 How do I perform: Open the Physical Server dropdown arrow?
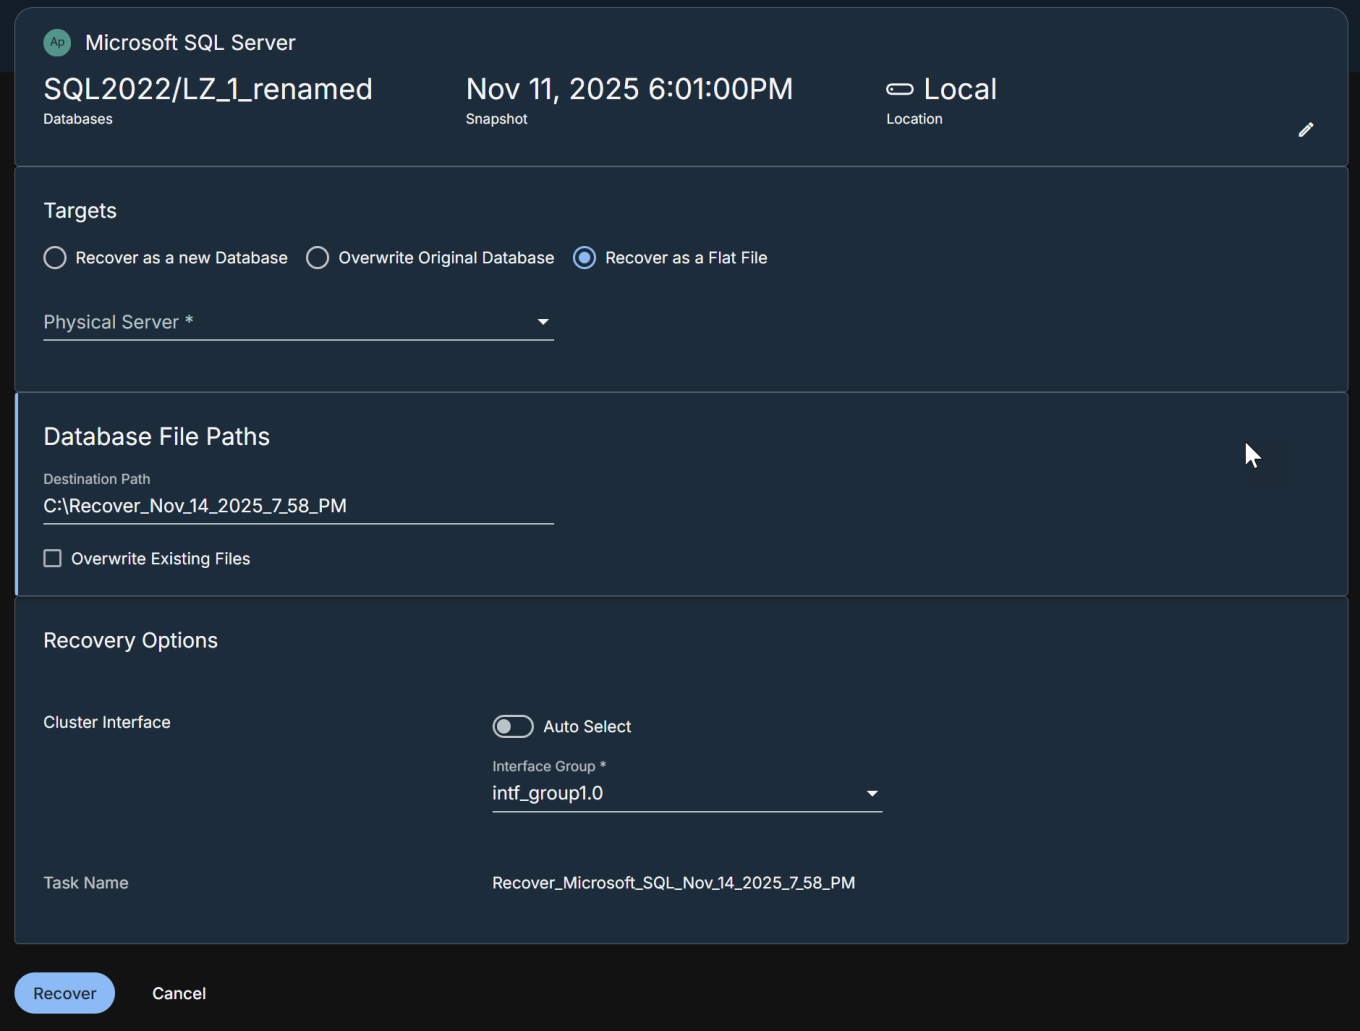543,322
